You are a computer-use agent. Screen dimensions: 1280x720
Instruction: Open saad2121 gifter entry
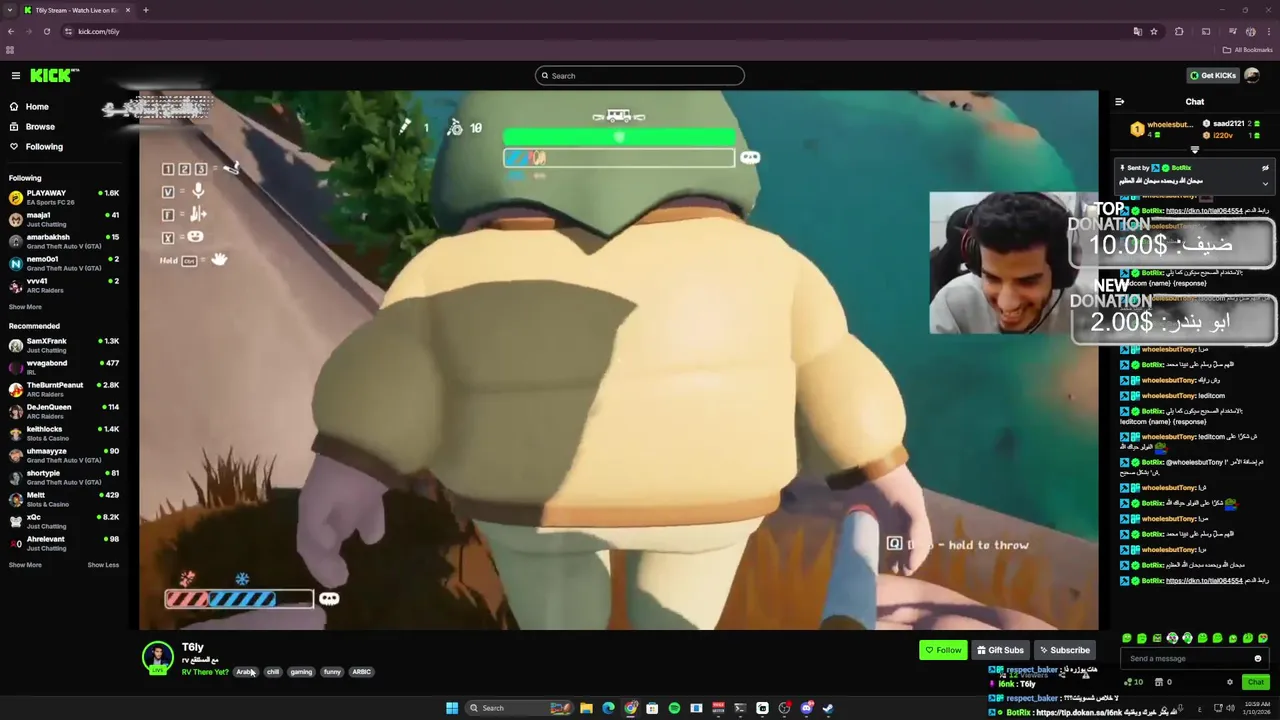[1229, 124]
